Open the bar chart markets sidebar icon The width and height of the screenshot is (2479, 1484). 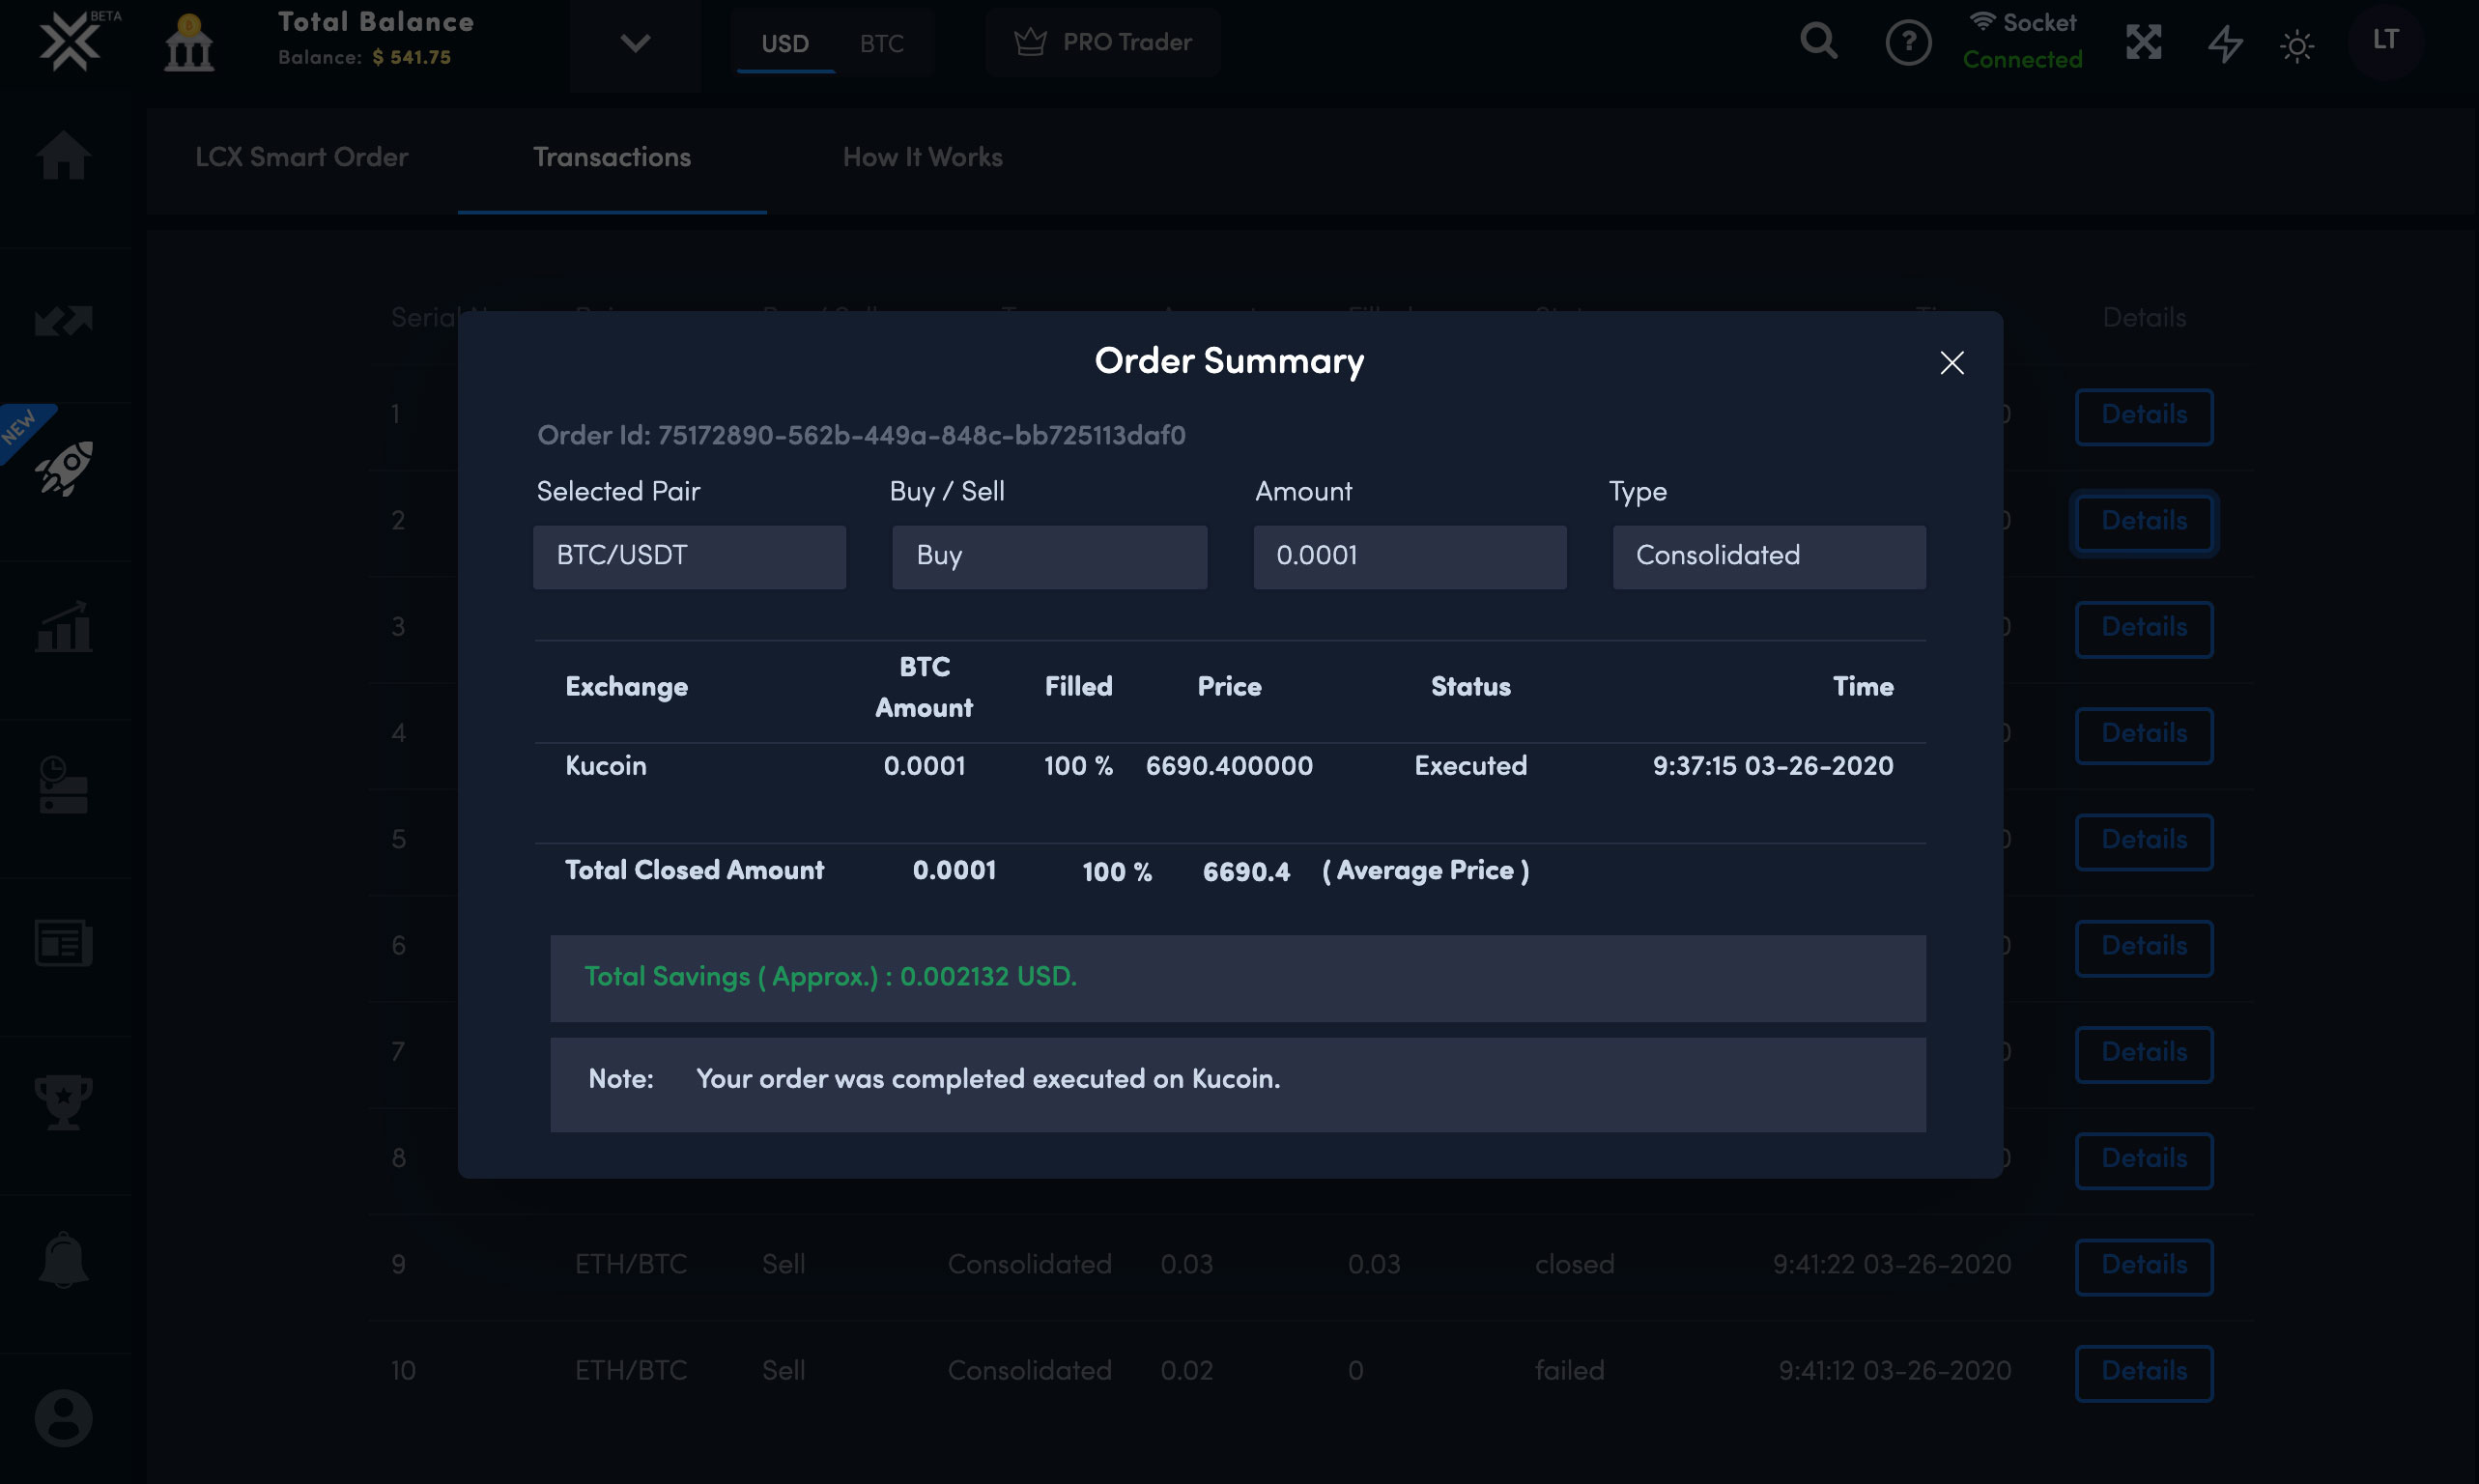(63, 627)
